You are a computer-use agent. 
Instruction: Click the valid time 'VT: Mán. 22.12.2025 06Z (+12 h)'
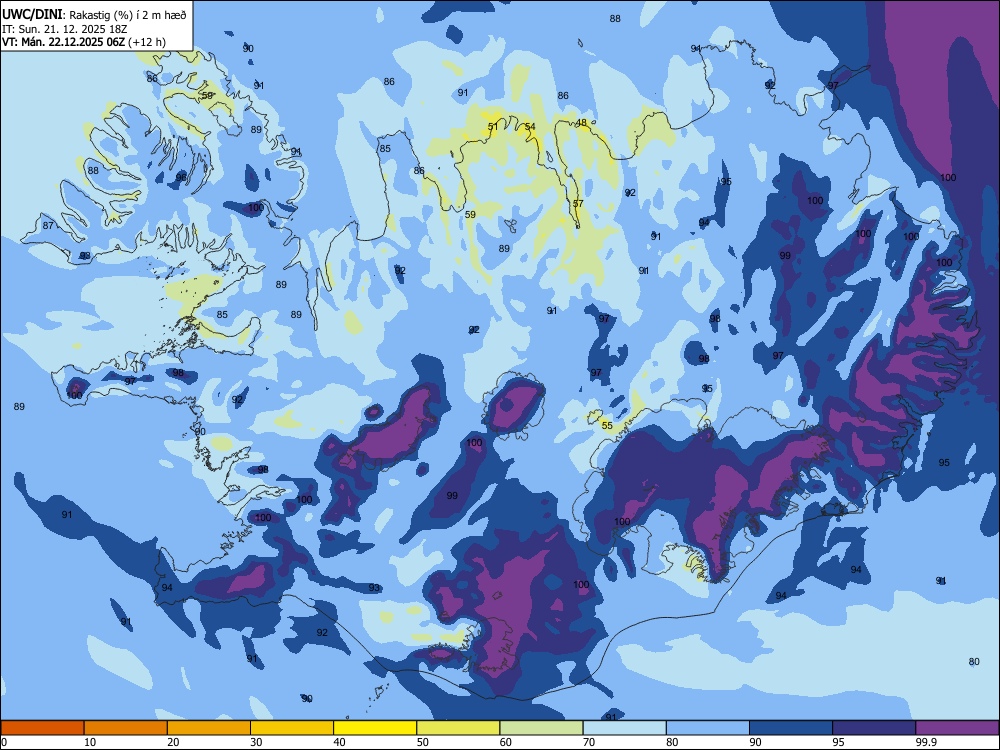84,42
